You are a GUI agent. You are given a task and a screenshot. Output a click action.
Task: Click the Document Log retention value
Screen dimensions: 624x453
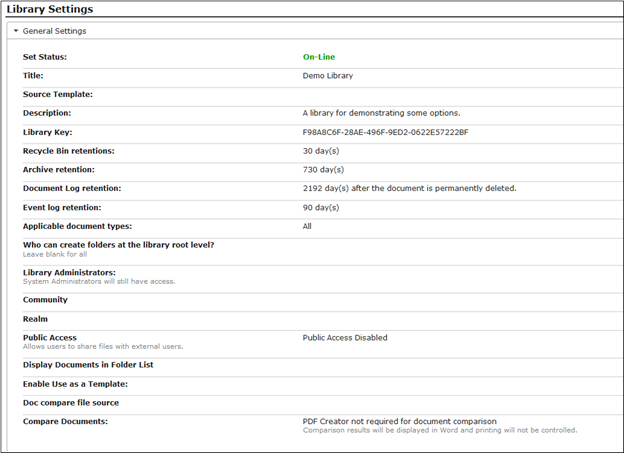pyautogui.click(x=410, y=188)
